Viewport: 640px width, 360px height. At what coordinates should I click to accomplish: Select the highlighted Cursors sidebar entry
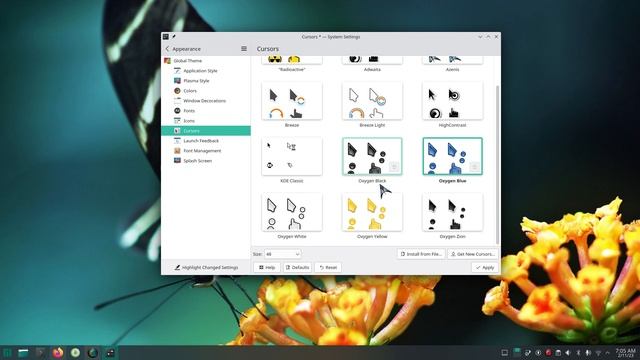tap(206, 131)
